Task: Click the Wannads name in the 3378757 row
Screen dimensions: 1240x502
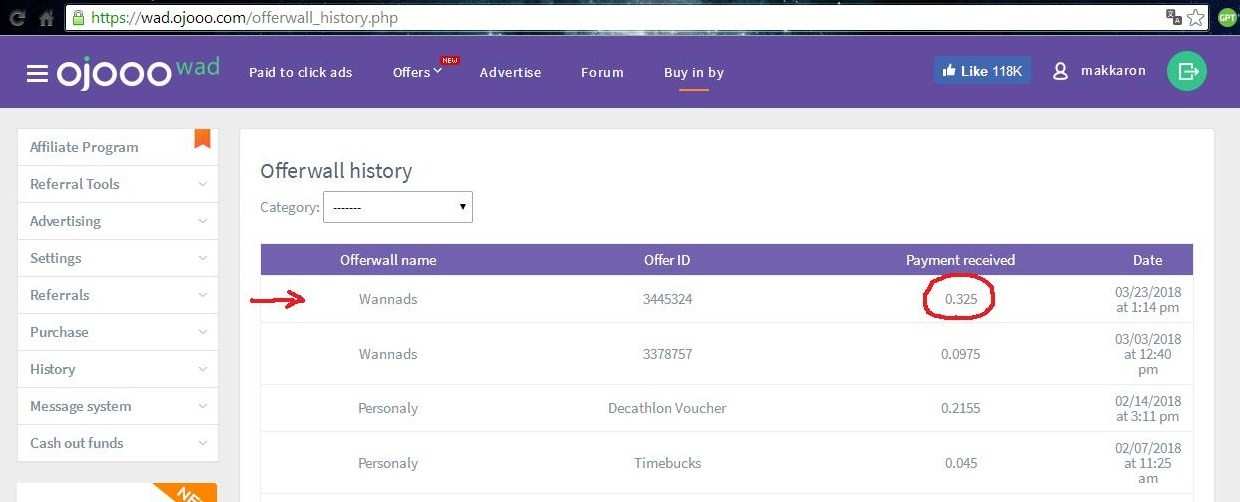Action: tap(388, 354)
